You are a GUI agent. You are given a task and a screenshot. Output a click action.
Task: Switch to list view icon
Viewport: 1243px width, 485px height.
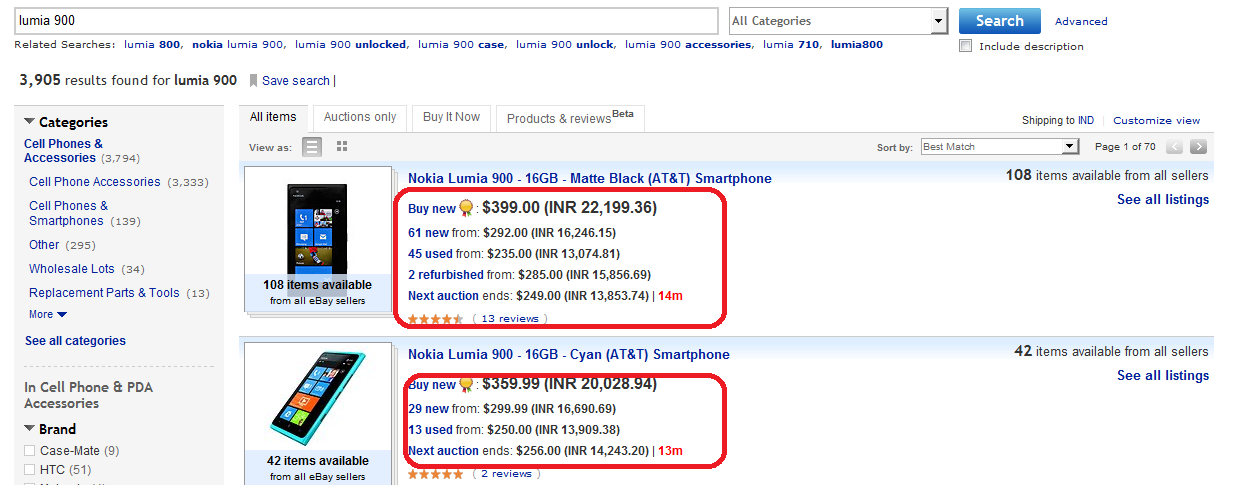313,147
